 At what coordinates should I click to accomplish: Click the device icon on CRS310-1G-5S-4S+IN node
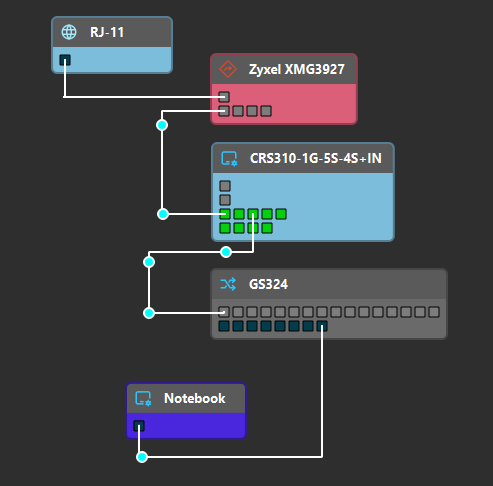pyautogui.click(x=230, y=158)
